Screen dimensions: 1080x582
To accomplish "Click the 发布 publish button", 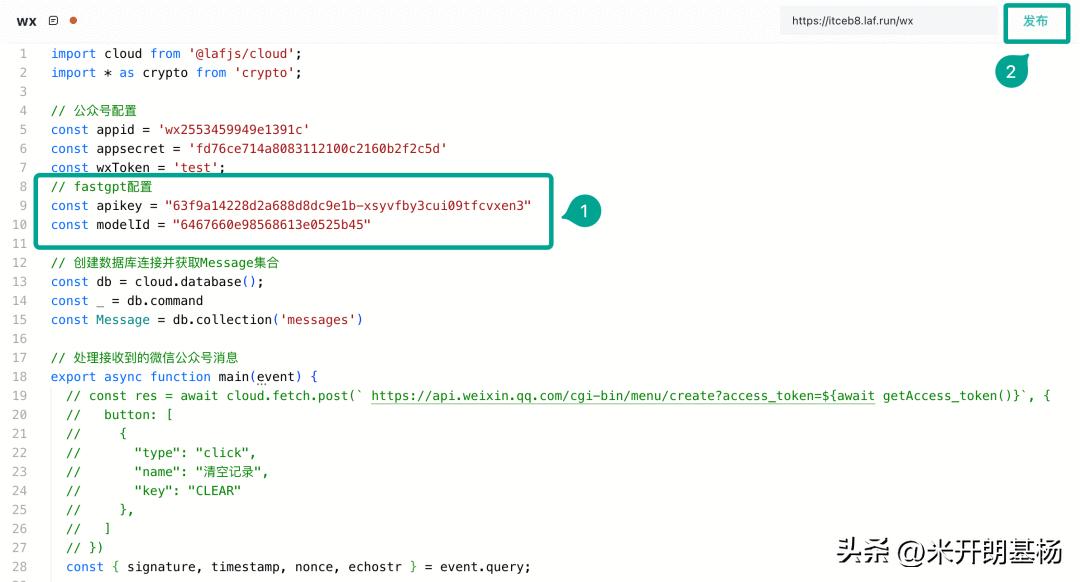I will 1035,22.
